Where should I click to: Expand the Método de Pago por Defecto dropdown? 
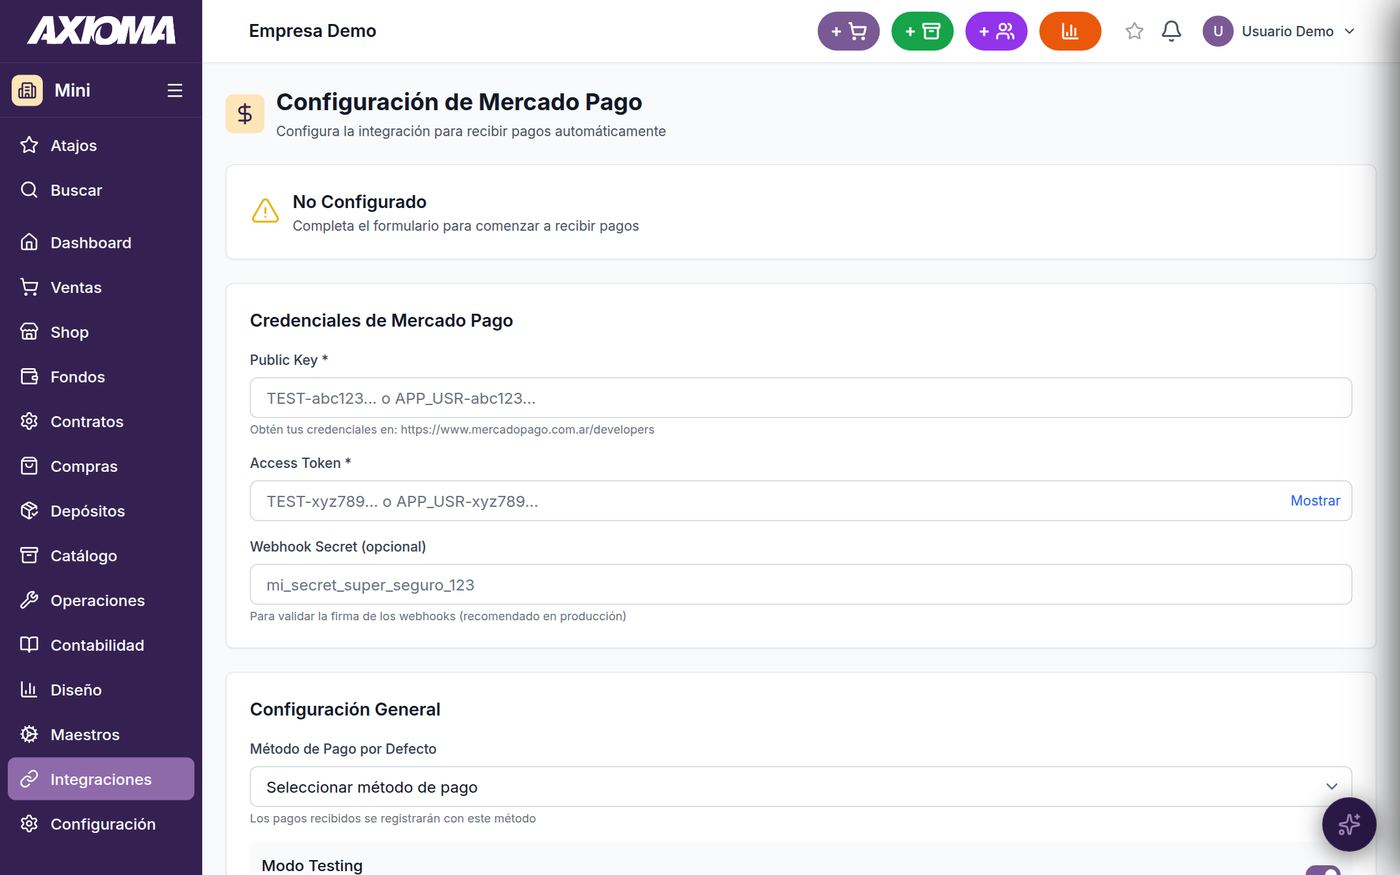click(x=800, y=787)
